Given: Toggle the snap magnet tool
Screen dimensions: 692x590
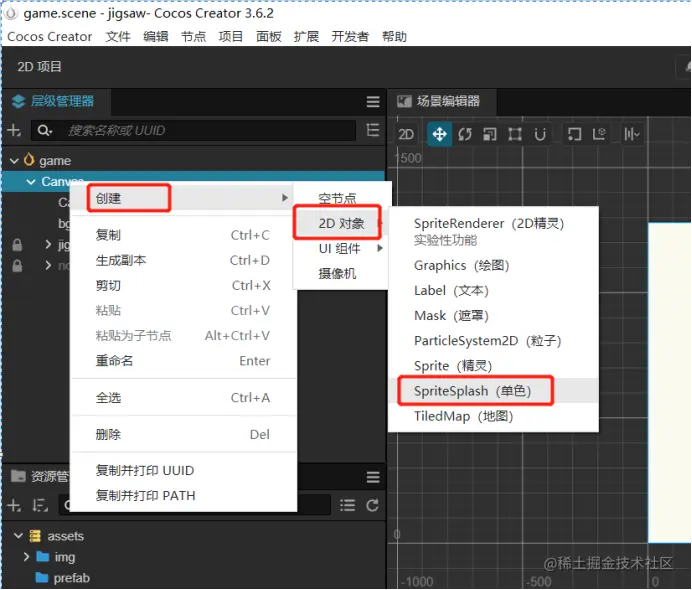Looking at the screenshot, I should pos(540,134).
